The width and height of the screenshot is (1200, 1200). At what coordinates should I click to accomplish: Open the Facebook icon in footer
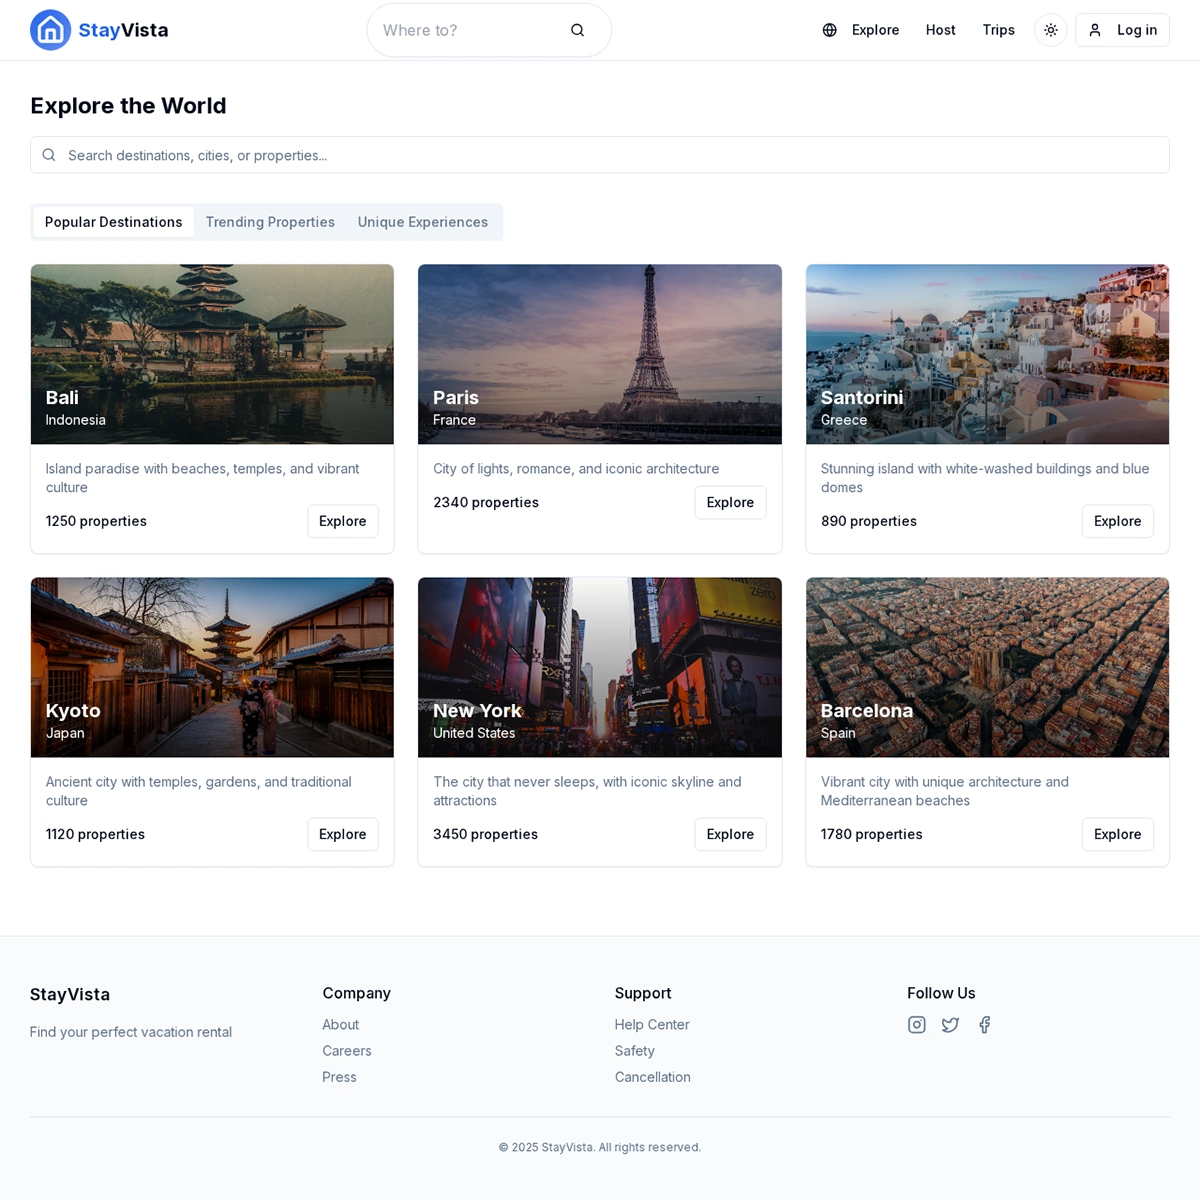click(985, 1025)
